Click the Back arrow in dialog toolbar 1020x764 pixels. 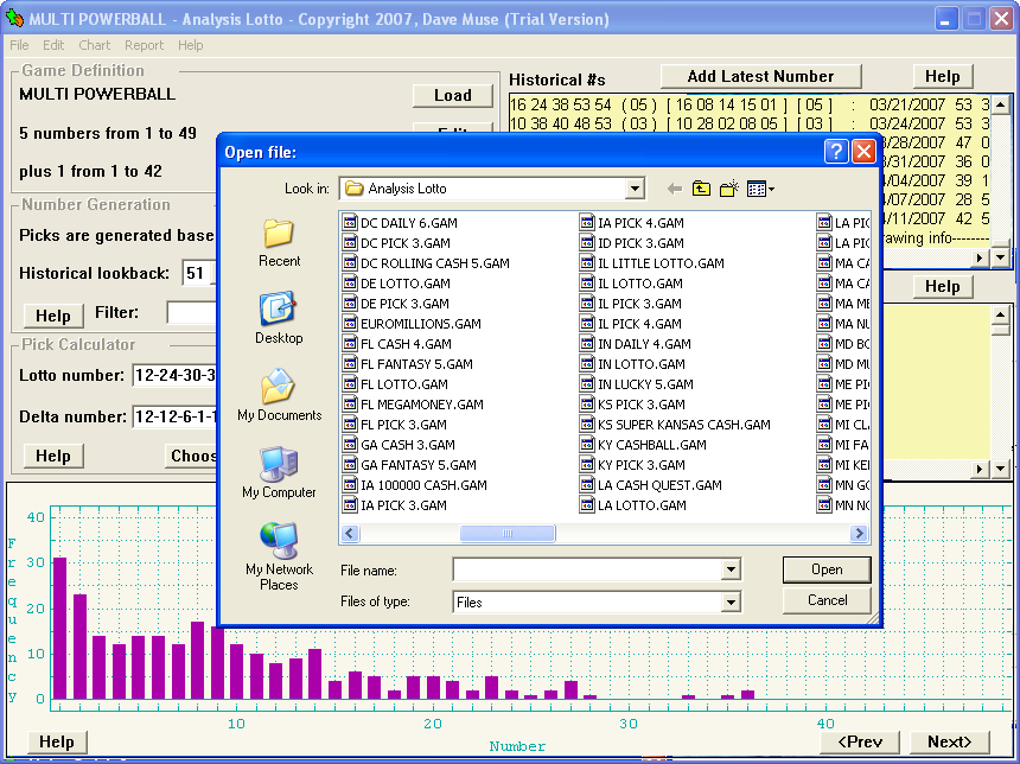[675, 189]
